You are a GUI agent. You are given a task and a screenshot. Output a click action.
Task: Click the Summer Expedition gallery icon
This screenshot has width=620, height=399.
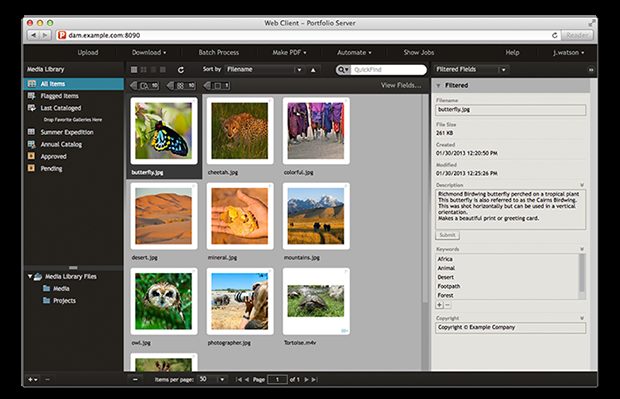(32, 132)
